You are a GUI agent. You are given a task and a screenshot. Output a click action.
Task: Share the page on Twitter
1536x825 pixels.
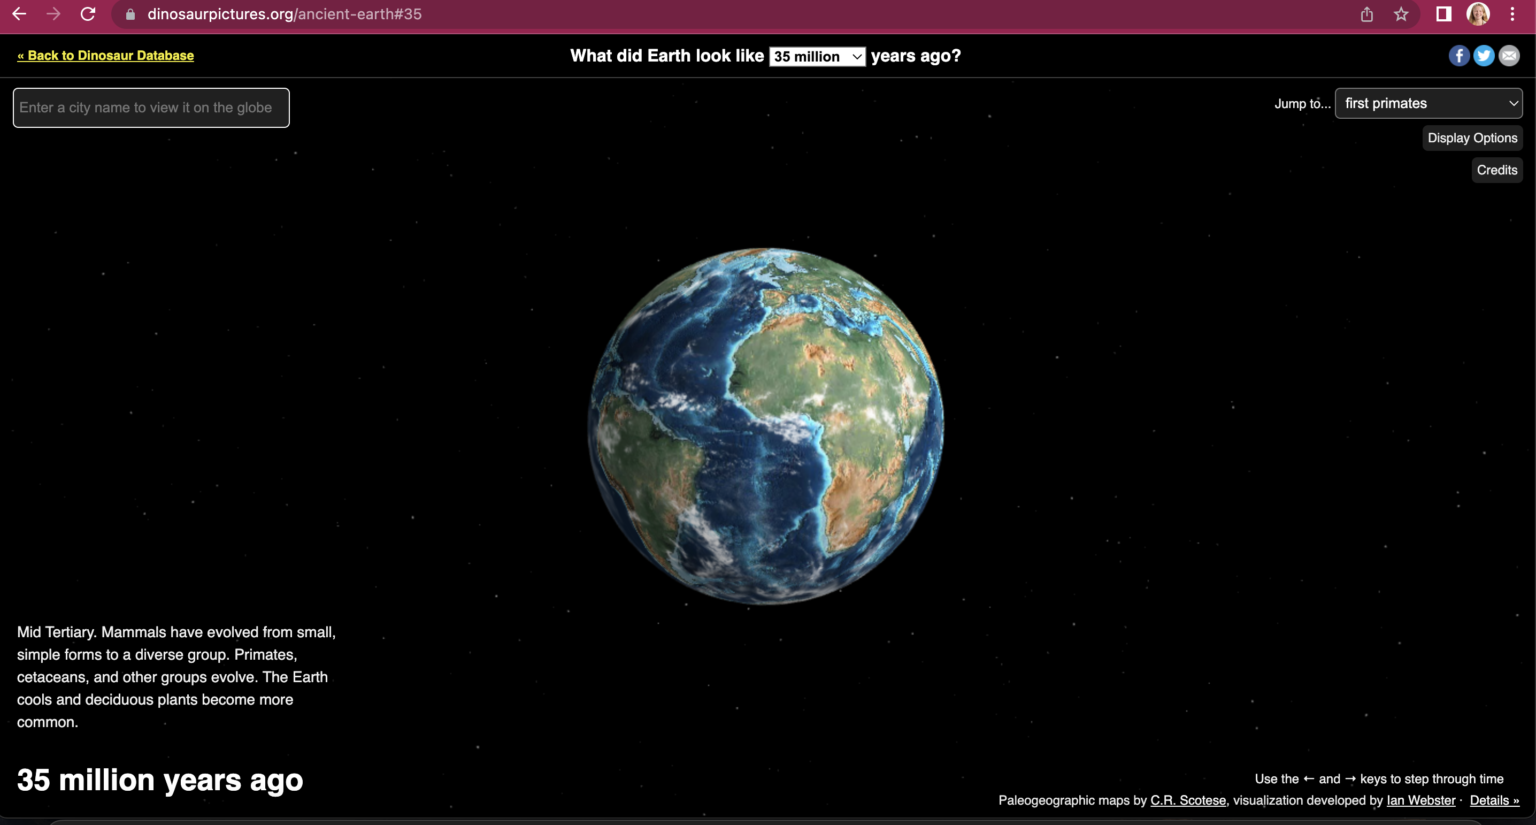pos(1484,55)
